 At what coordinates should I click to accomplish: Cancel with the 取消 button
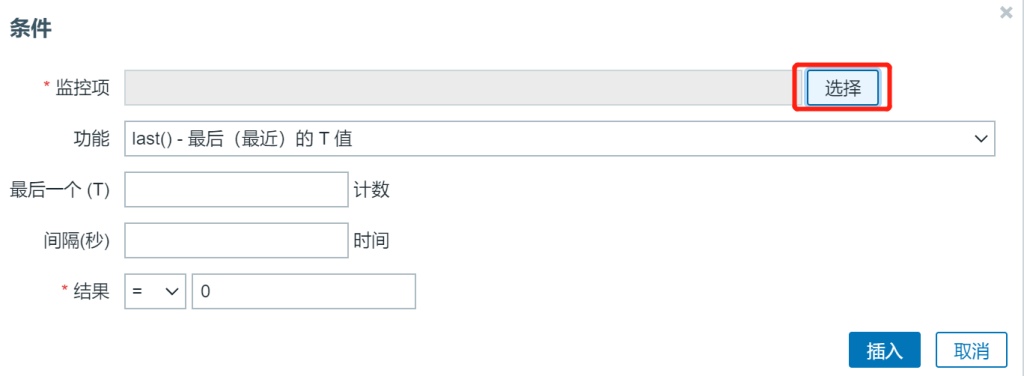point(971,350)
